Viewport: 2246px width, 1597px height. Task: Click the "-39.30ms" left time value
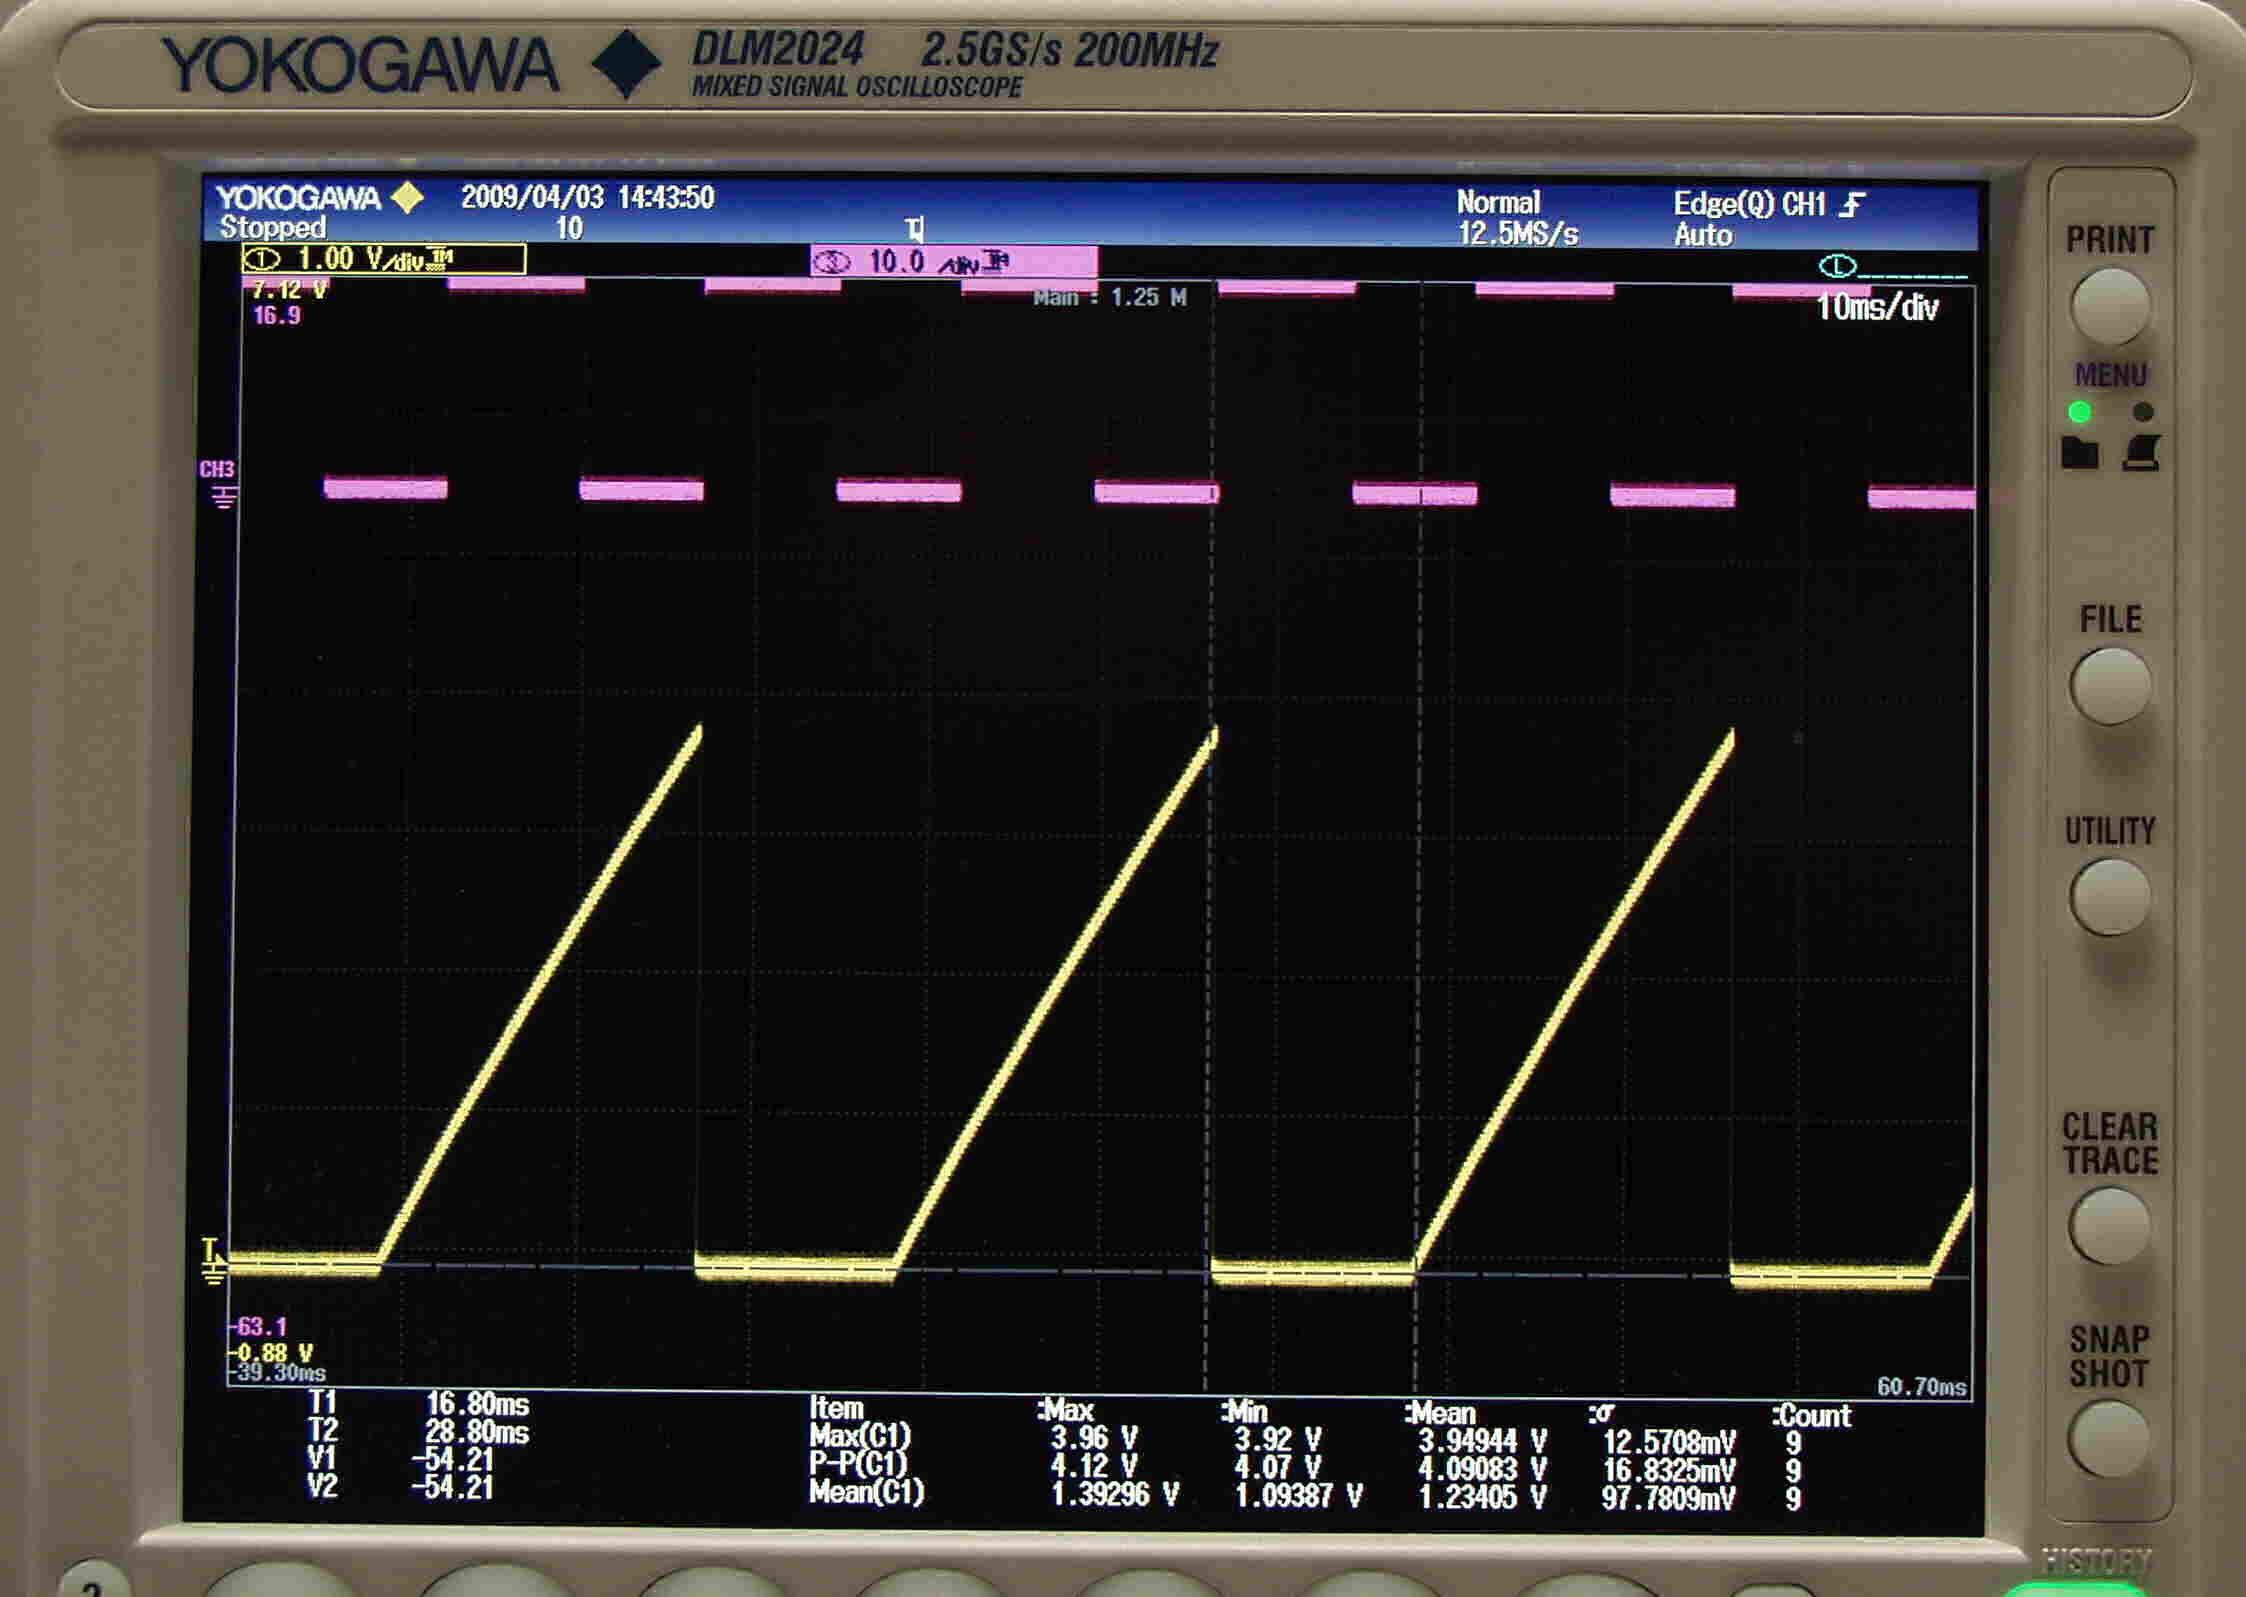[x=277, y=1374]
